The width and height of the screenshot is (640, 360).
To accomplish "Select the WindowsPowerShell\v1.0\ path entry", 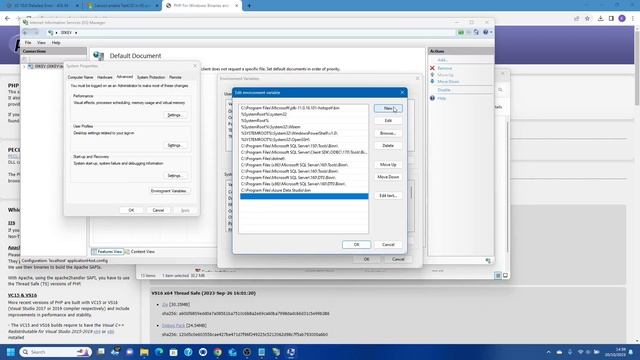I will pyautogui.click(x=304, y=133).
